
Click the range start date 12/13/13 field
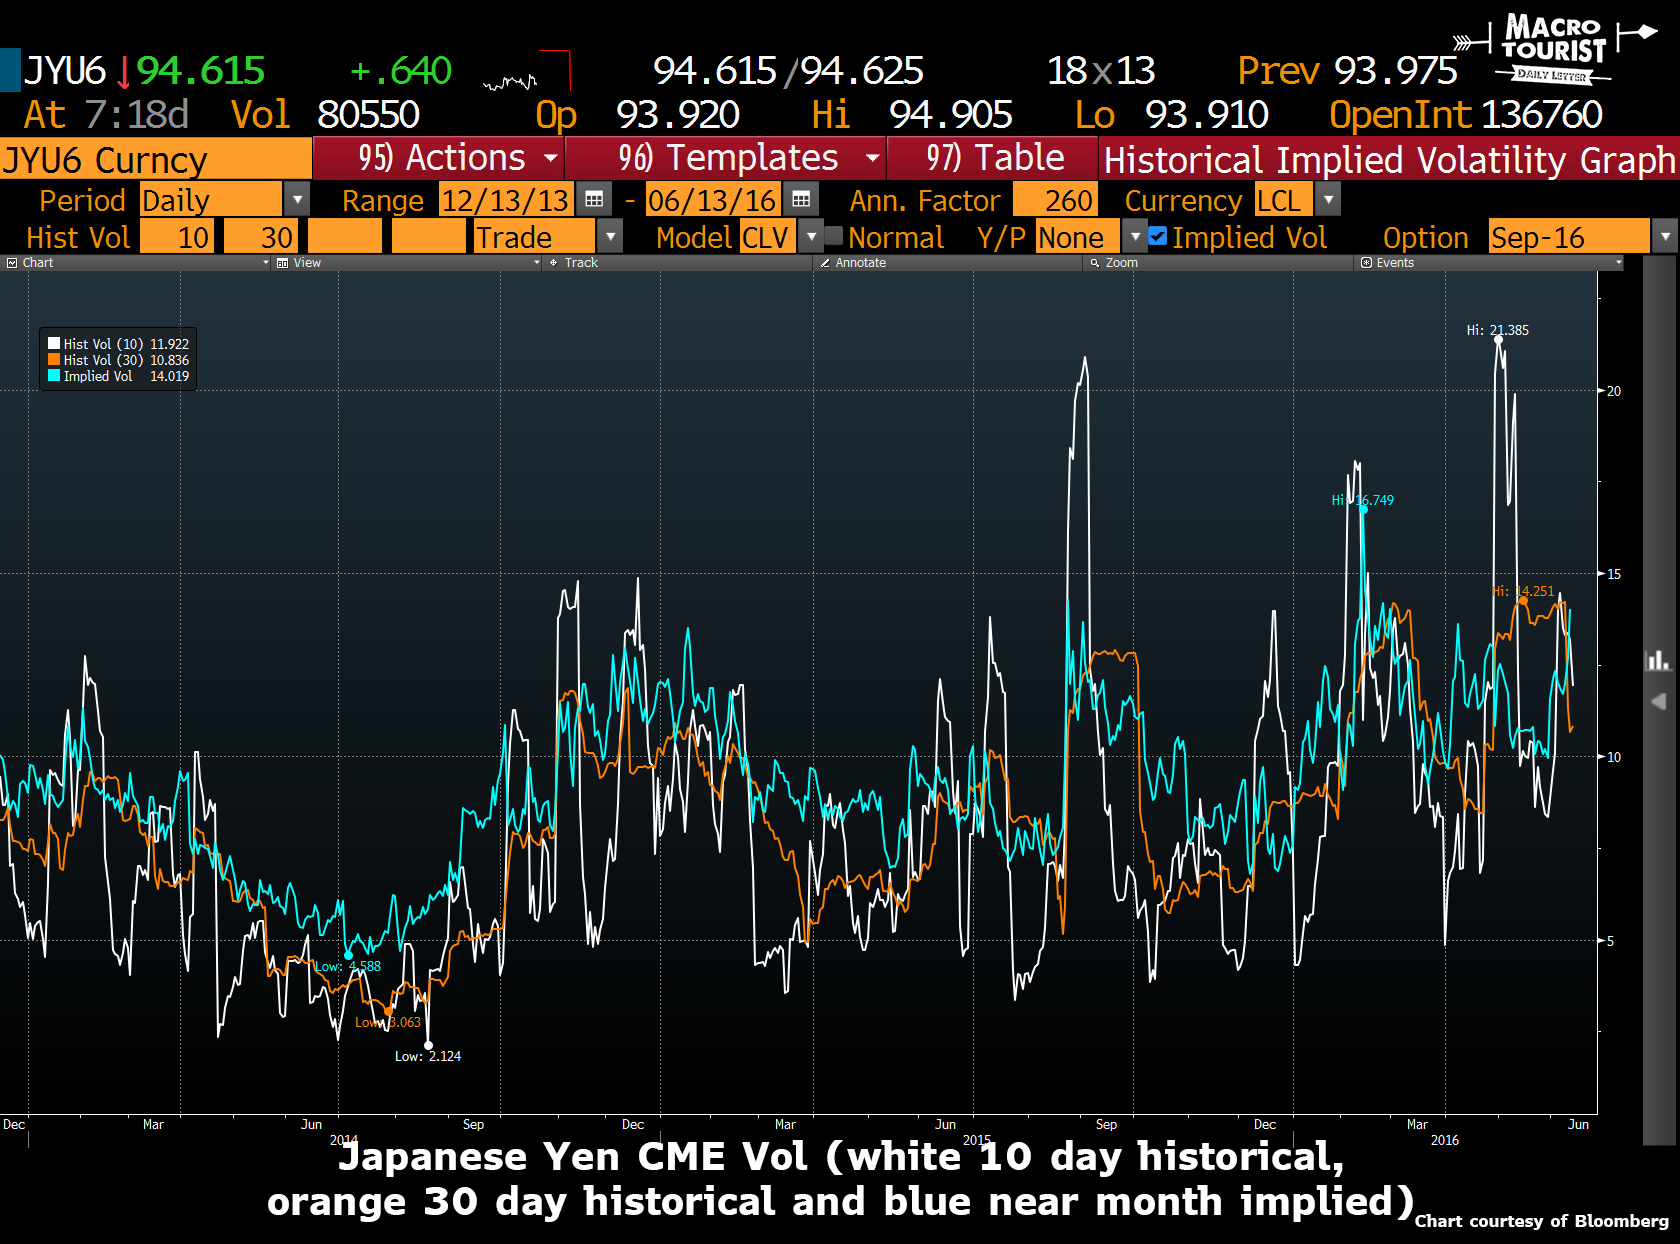tap(506, 200)
